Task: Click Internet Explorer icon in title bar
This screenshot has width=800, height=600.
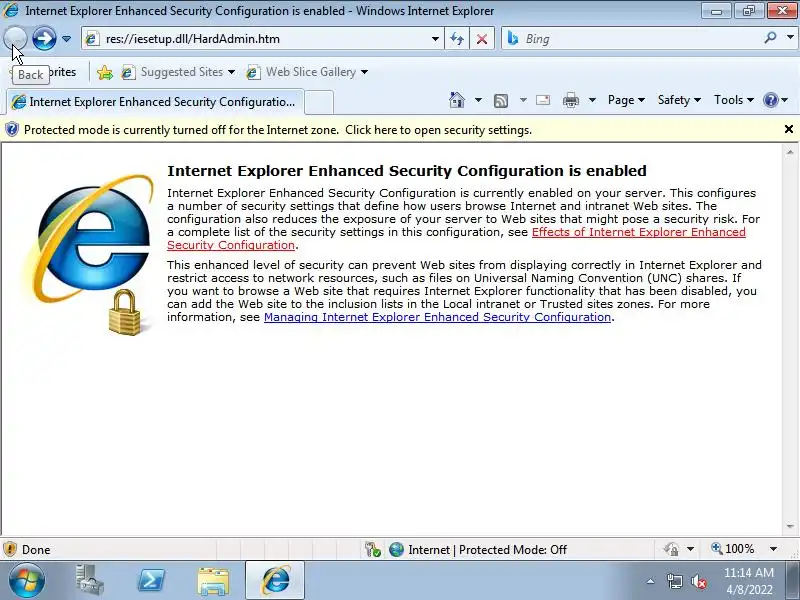Action: (11, 10)
